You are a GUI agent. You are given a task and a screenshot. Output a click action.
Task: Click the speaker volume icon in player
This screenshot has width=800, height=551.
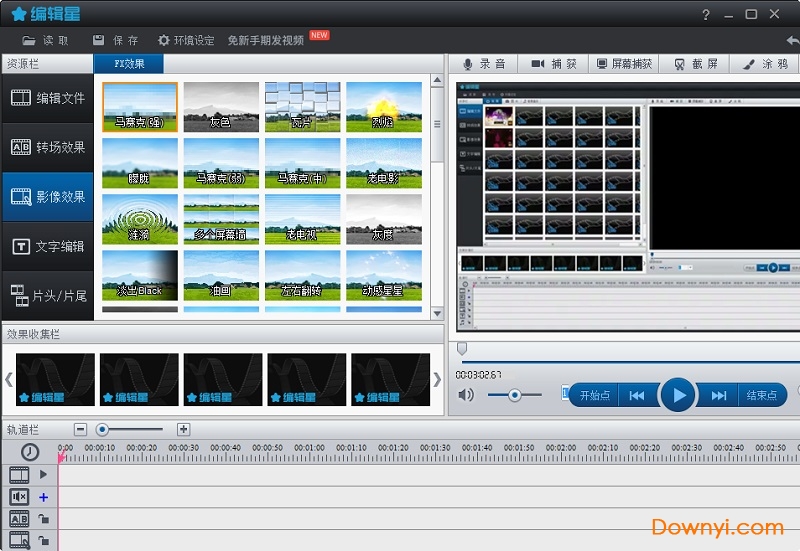[466, 395]
